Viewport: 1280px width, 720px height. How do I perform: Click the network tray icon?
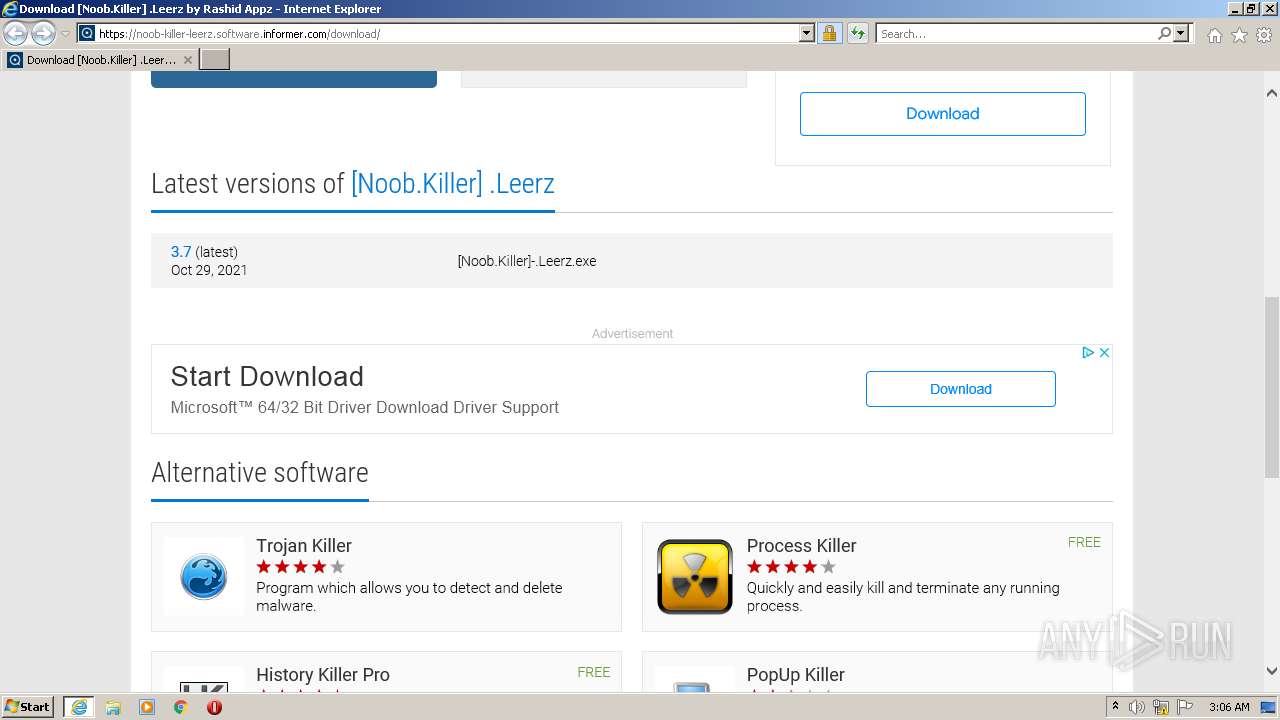point(1162,707)
